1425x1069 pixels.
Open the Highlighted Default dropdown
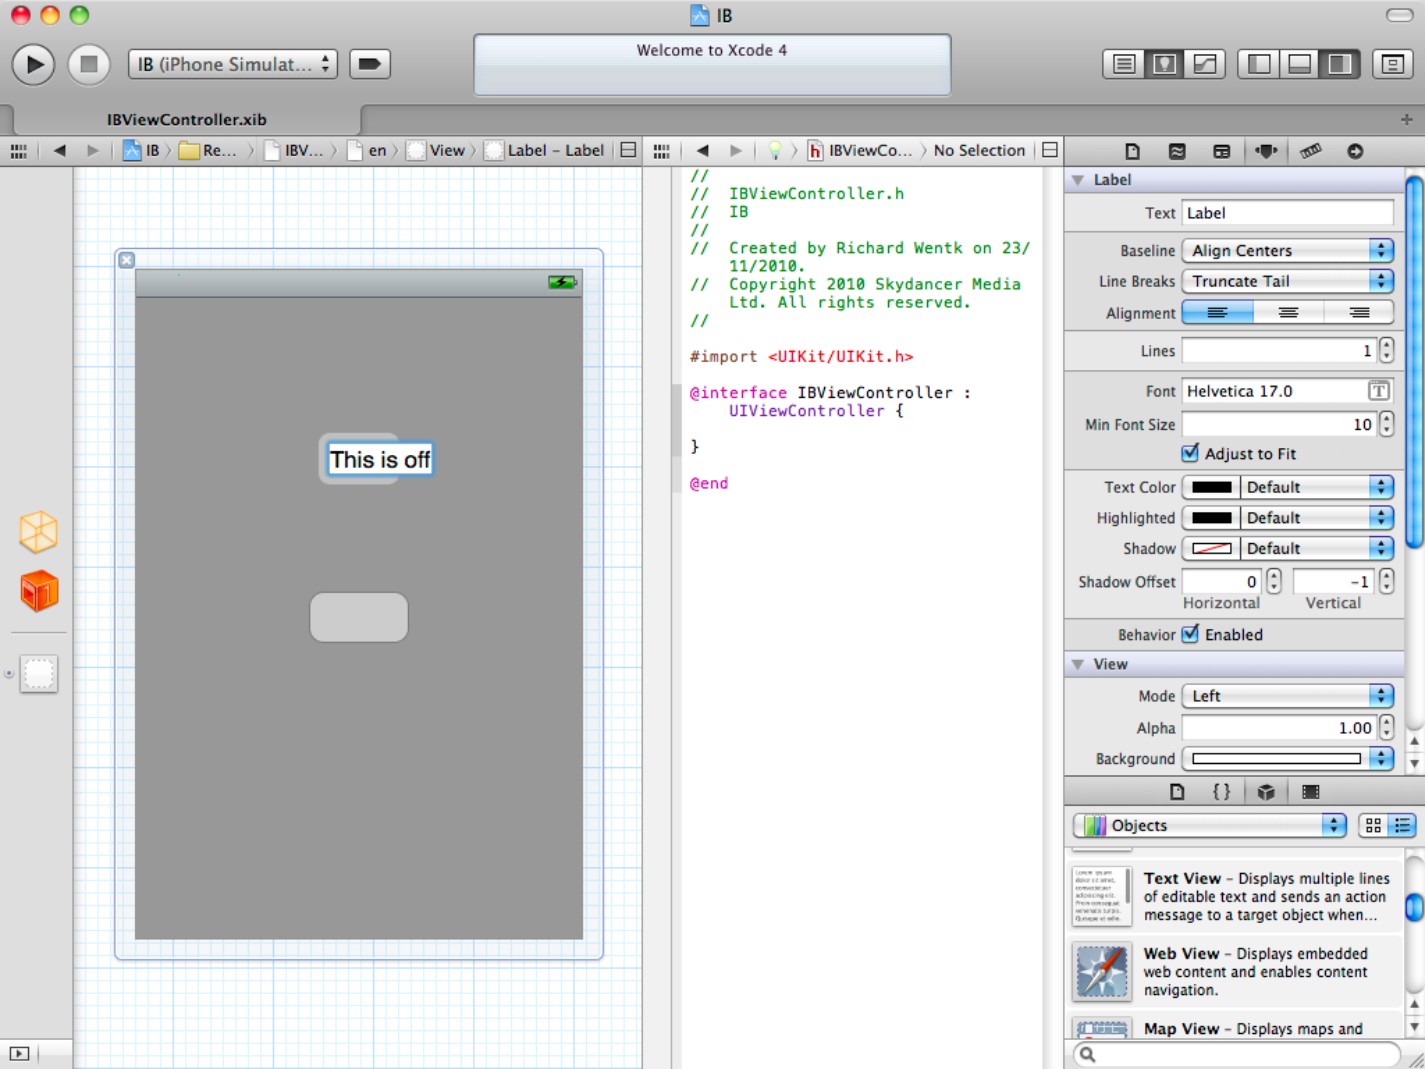tap(1317, 518)
